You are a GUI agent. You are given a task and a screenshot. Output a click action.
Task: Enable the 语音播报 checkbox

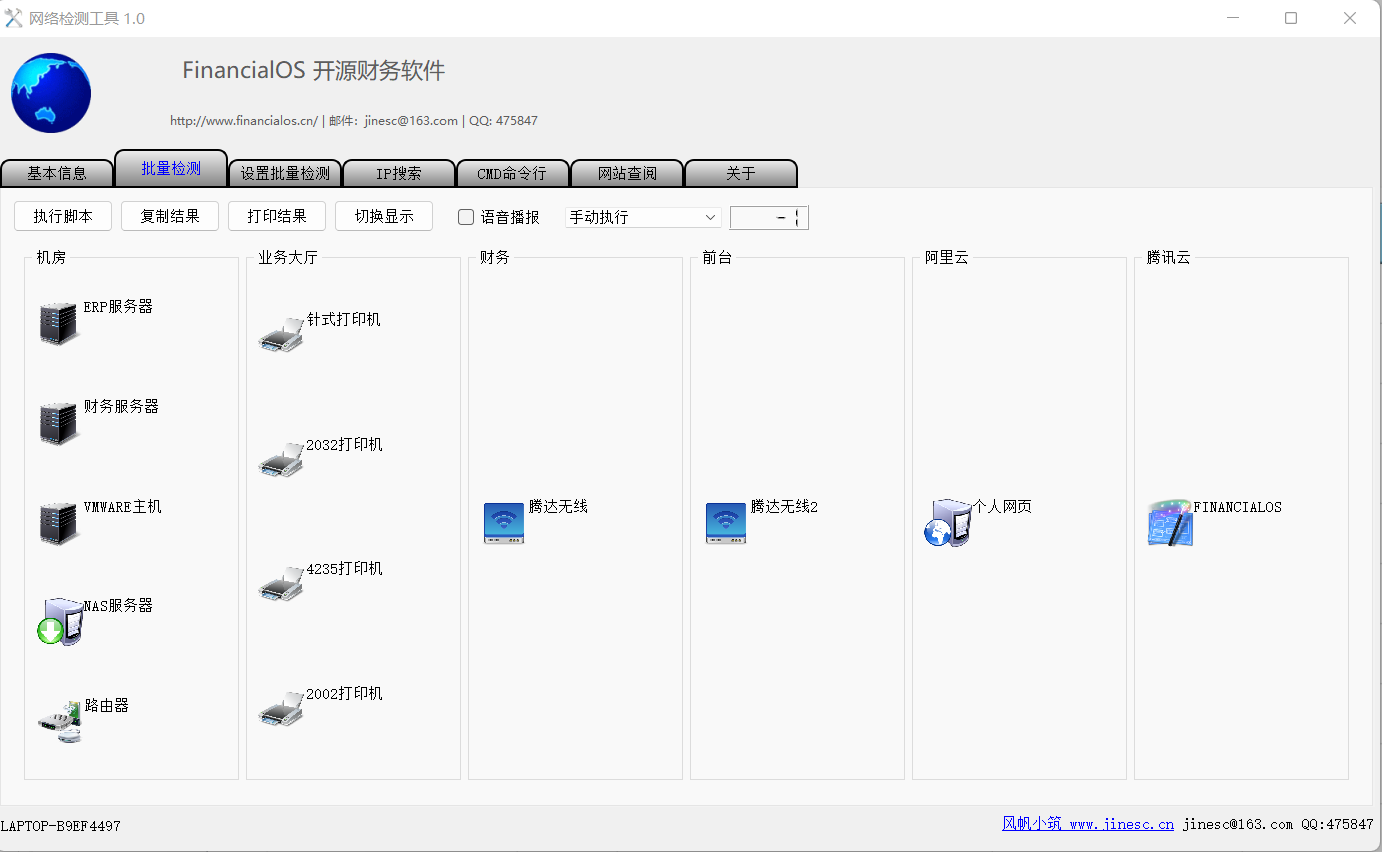466,217
